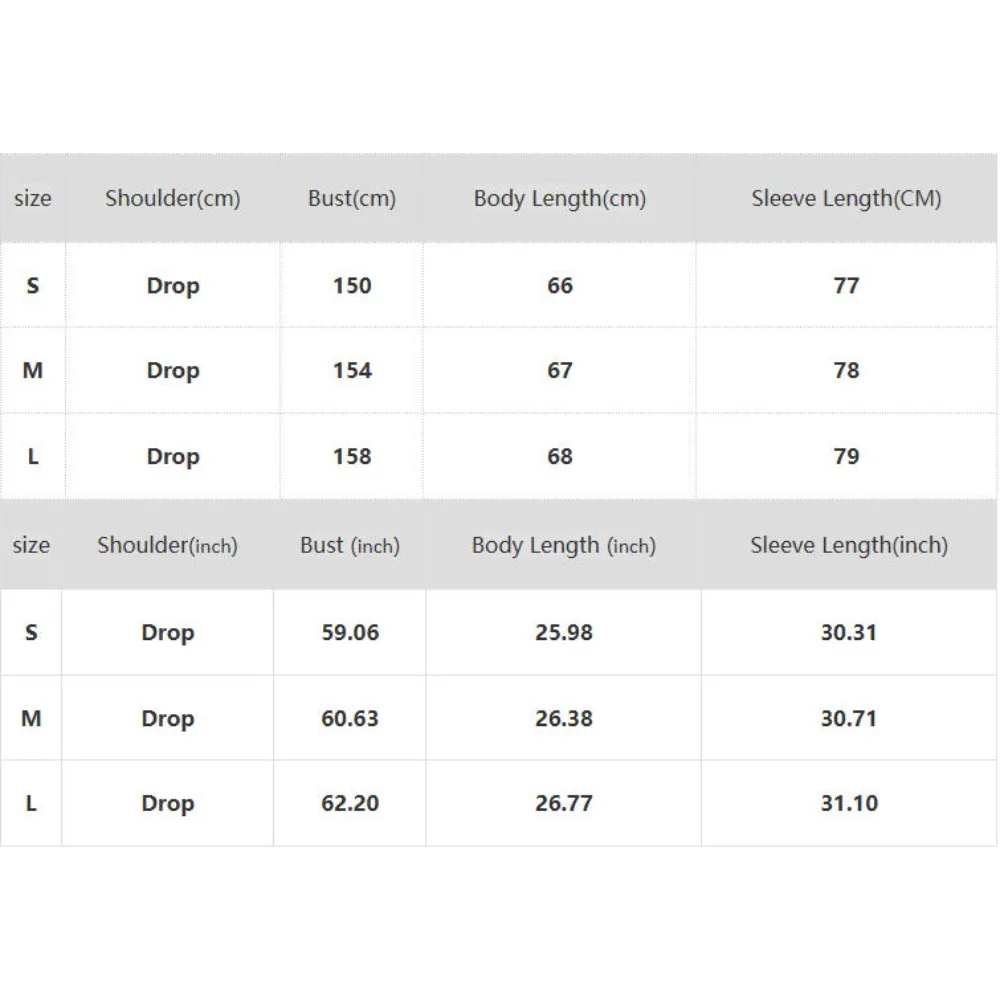Click the Shoulder(inch) column header
Image resolution: width=1000 pixels, height=1000 pixels.
pos(167,545)
